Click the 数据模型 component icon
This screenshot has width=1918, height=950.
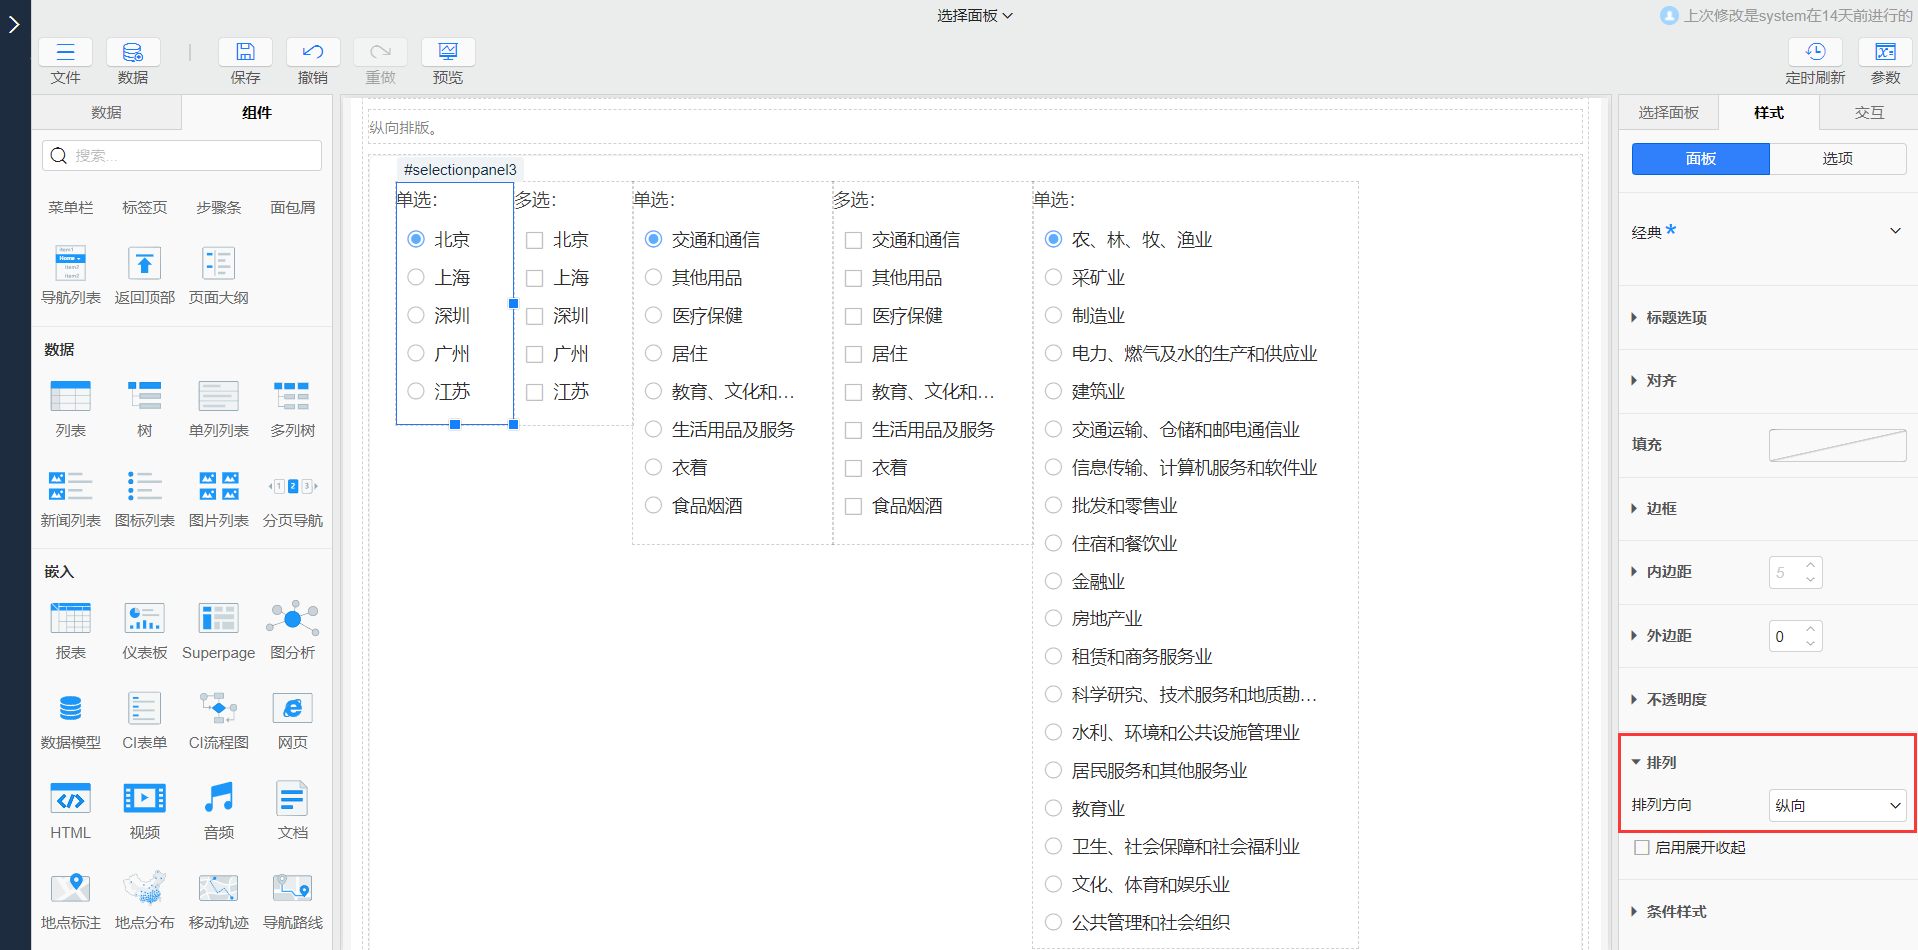pos(70,709)
